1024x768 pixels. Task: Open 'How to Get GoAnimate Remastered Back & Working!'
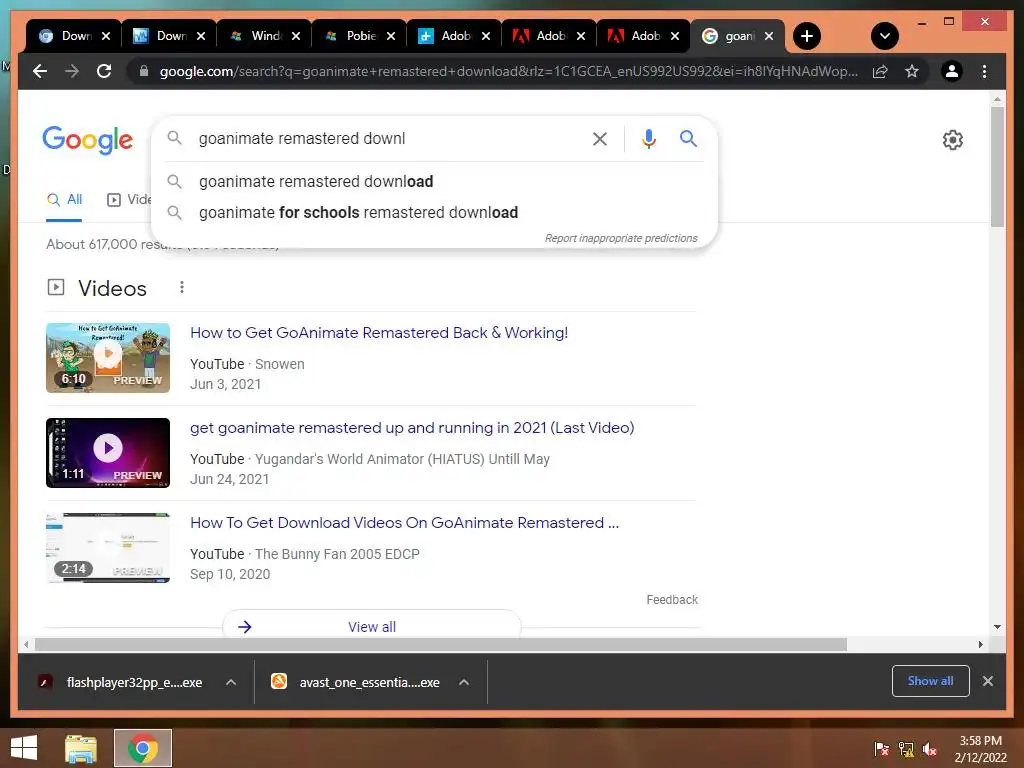tap(379, 333)
